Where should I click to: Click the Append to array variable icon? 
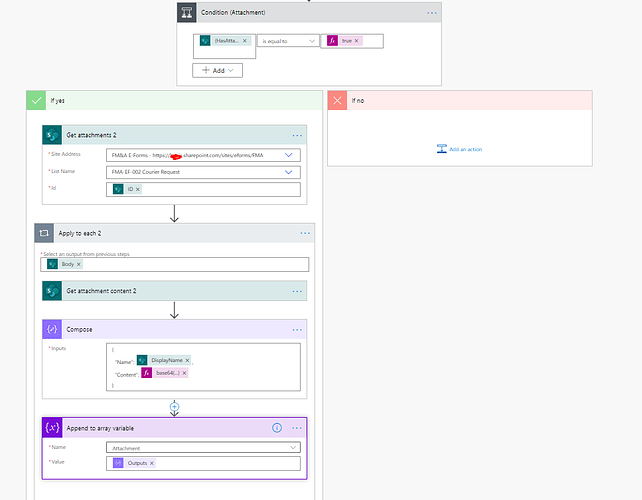coord(52,428)
